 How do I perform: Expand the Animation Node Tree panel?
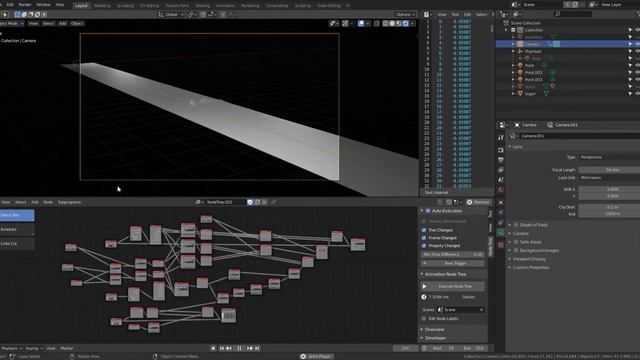click(x=445, y=274)
